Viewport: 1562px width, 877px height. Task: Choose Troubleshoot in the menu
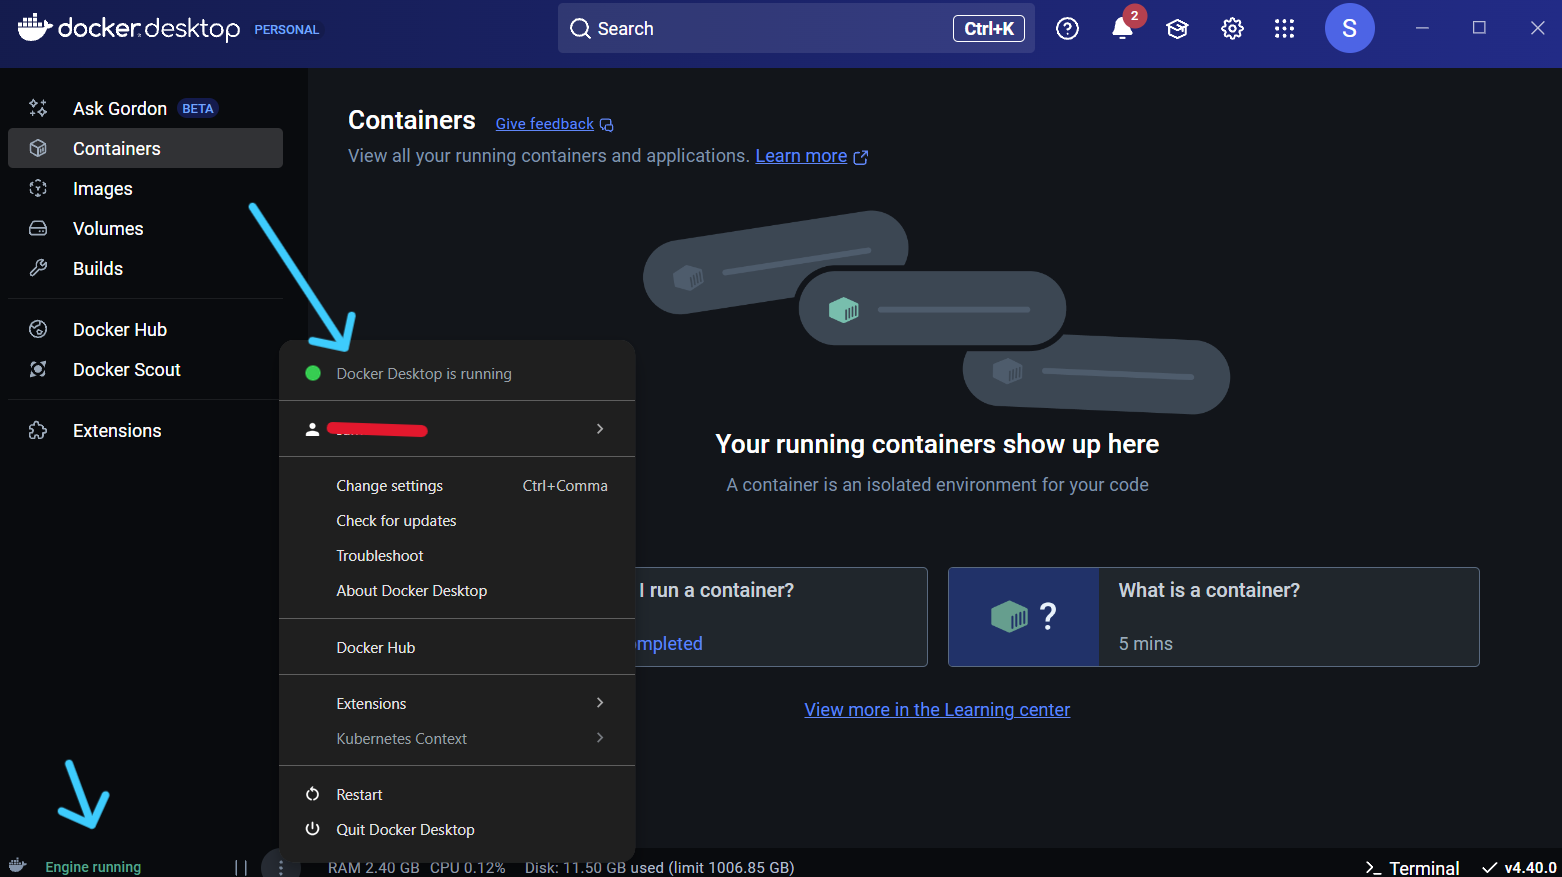(457, 555)
